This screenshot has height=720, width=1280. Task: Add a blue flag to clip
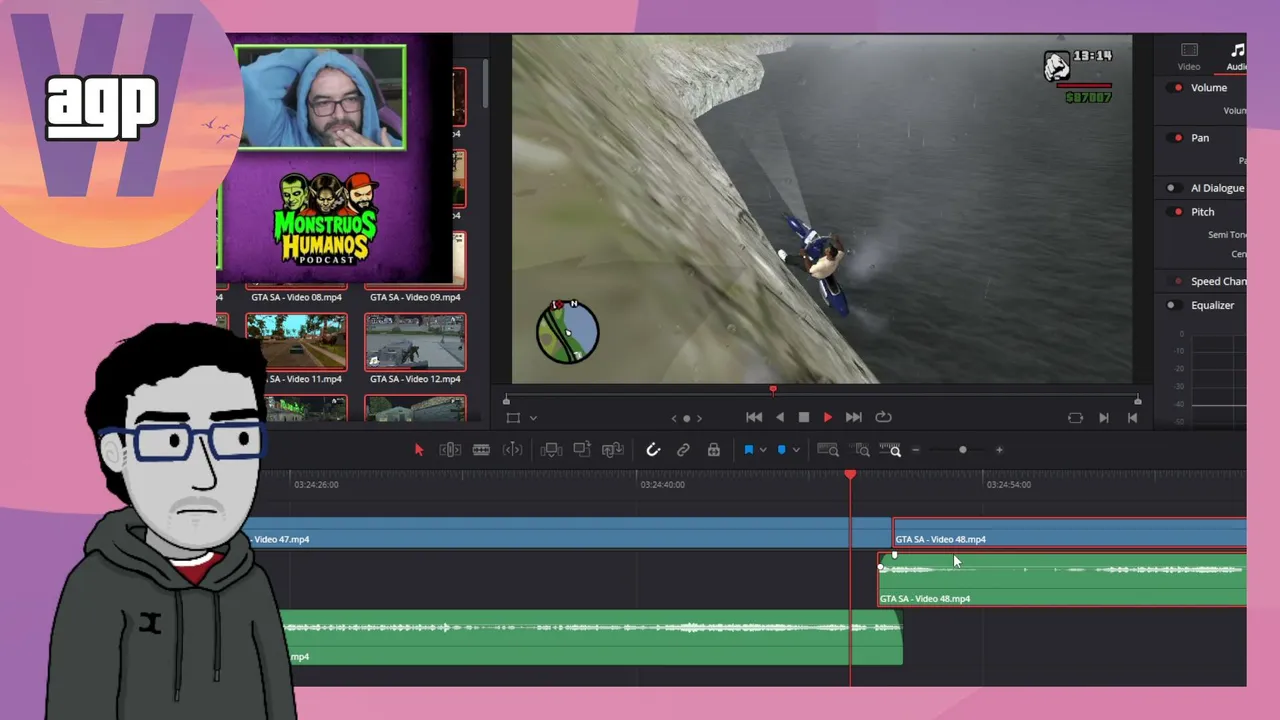click(x=748, y=450)
